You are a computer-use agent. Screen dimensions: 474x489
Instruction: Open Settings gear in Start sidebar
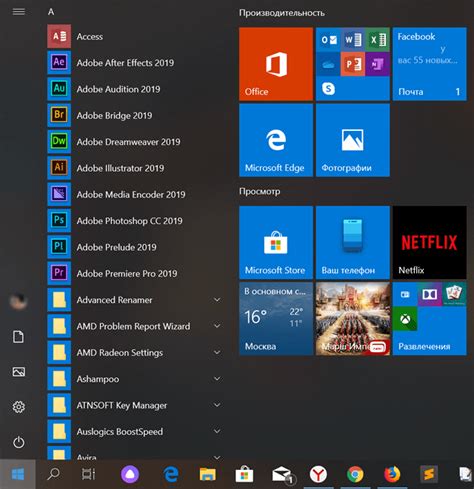coord(18,407)
